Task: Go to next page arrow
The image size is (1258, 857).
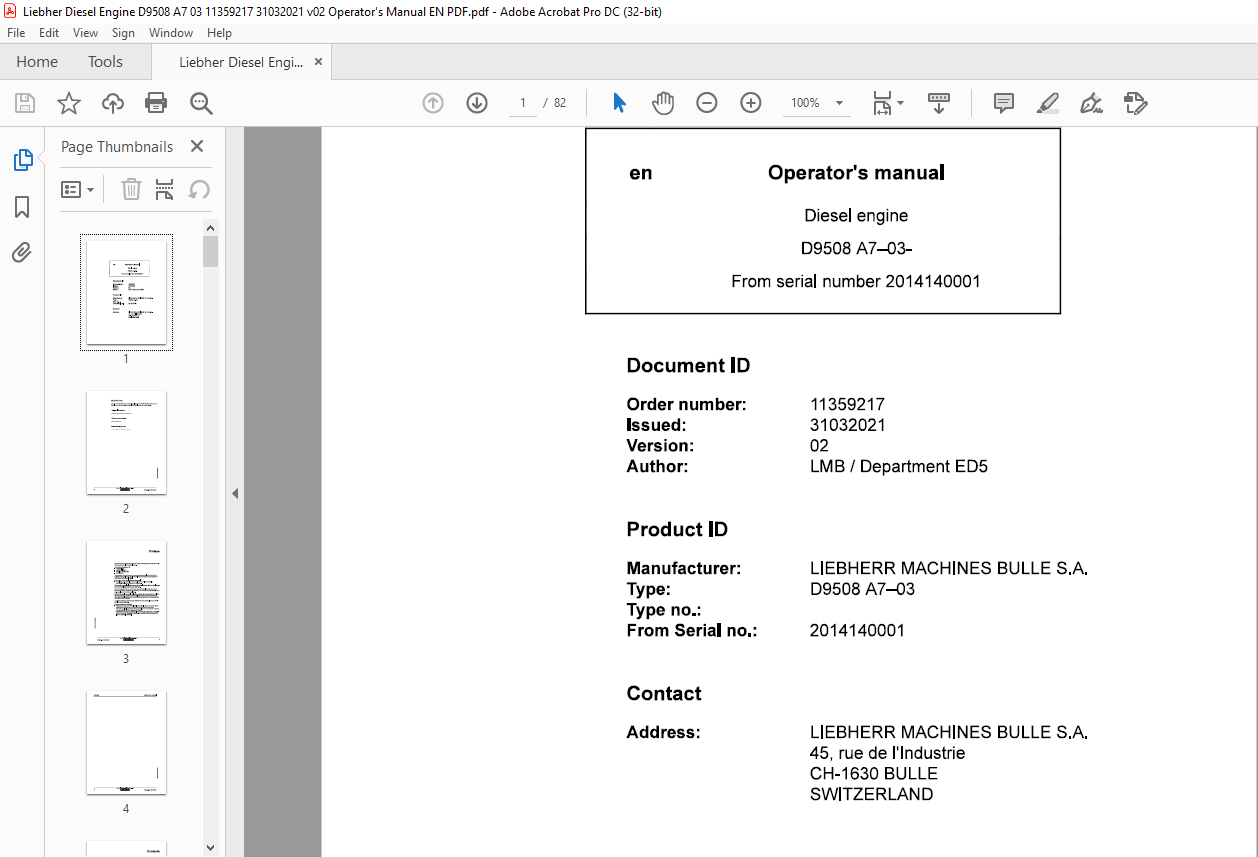Action: click(477, 103)
